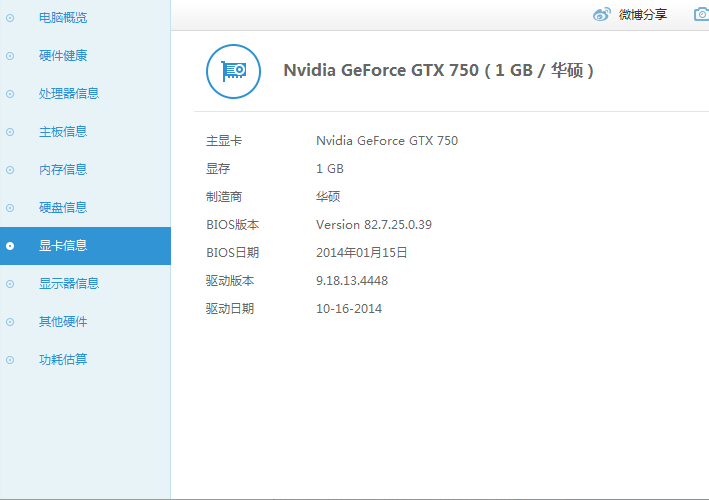Screen dimensions: 709x500
Task: Show 硬盘信息 from the sidebar
Action: (x=63, y=208)
